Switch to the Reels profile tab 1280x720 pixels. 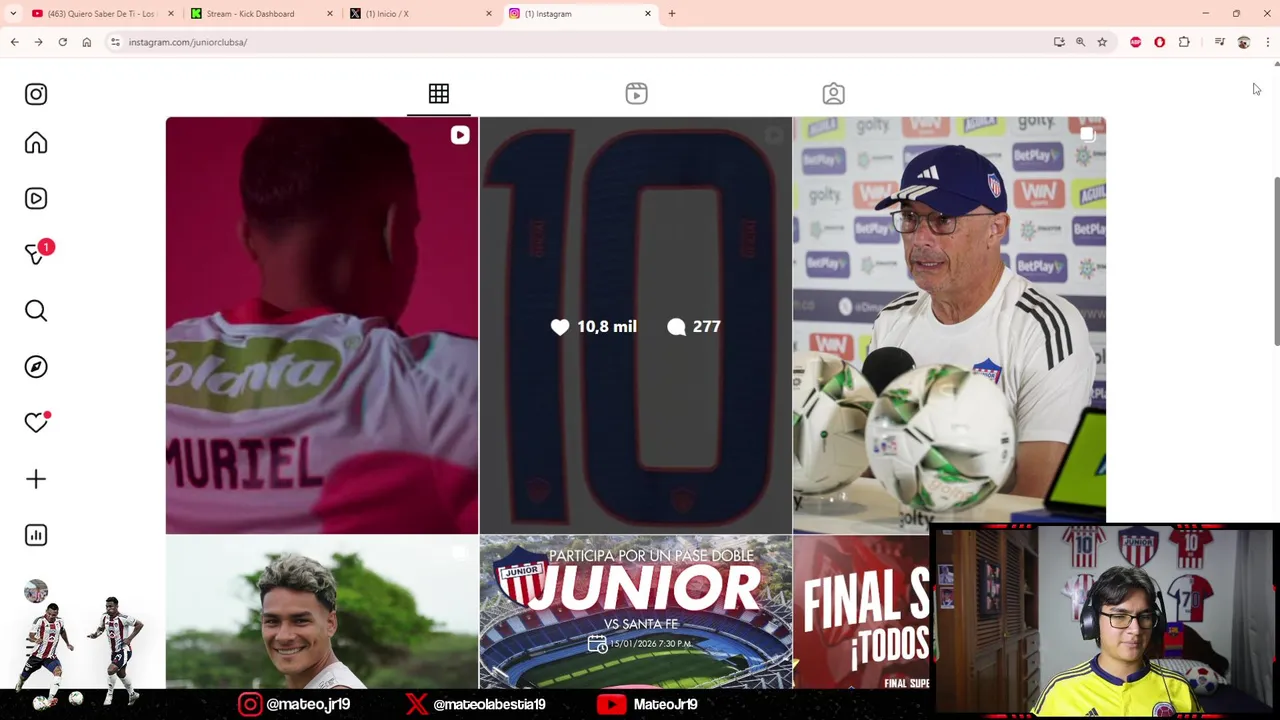click(636, 93)
